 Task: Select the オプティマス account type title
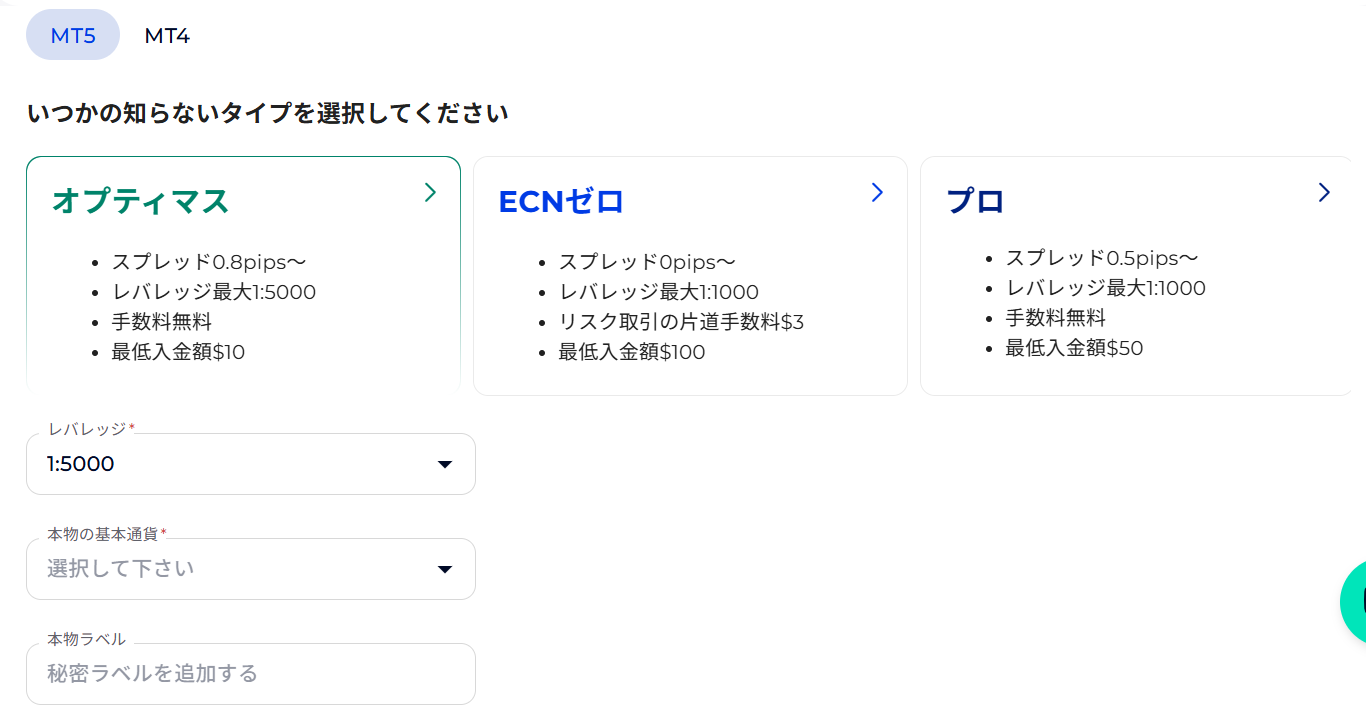(x=140, y=201)
